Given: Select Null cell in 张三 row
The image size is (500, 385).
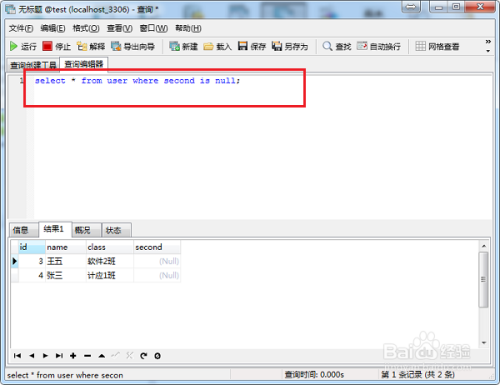Looking at the screenshot, I should point(157,275).
